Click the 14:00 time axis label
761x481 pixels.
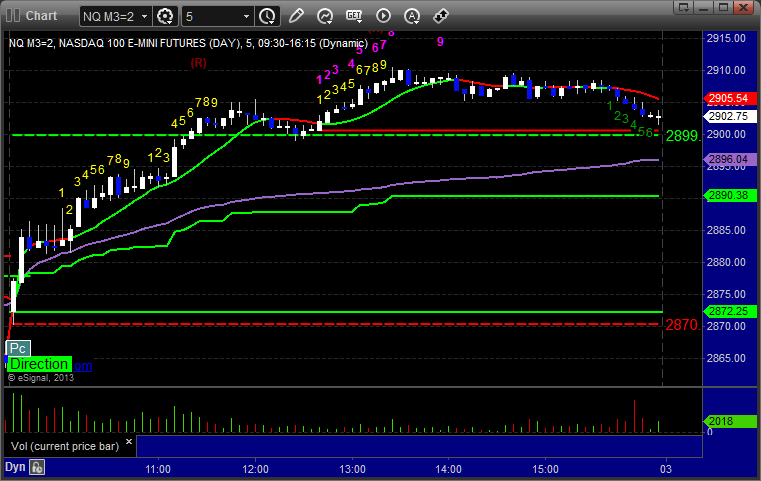pos(448,469)
